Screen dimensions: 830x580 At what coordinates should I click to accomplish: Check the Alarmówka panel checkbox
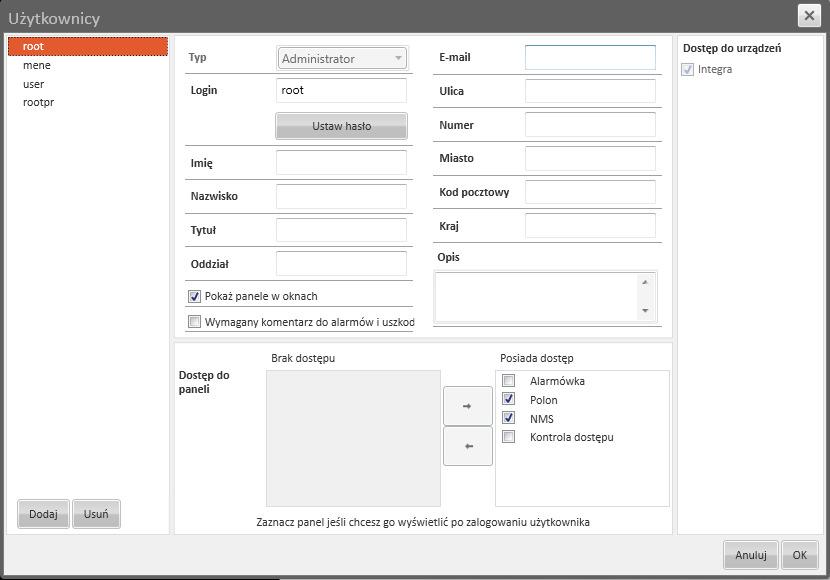pos(508,380)
